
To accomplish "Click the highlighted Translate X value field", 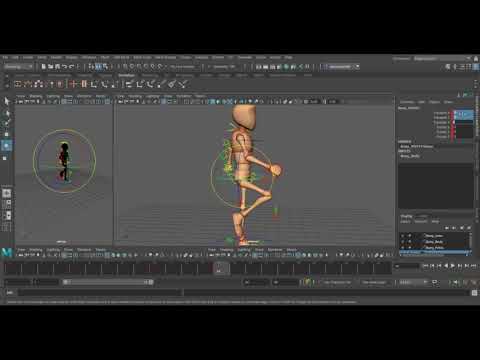I will point(464,114).
